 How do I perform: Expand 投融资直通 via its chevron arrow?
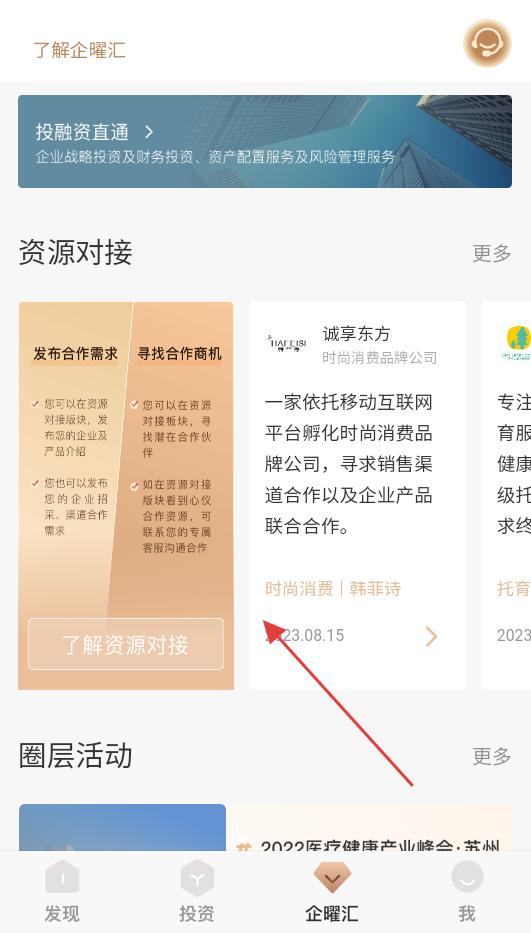click(149, 132)
